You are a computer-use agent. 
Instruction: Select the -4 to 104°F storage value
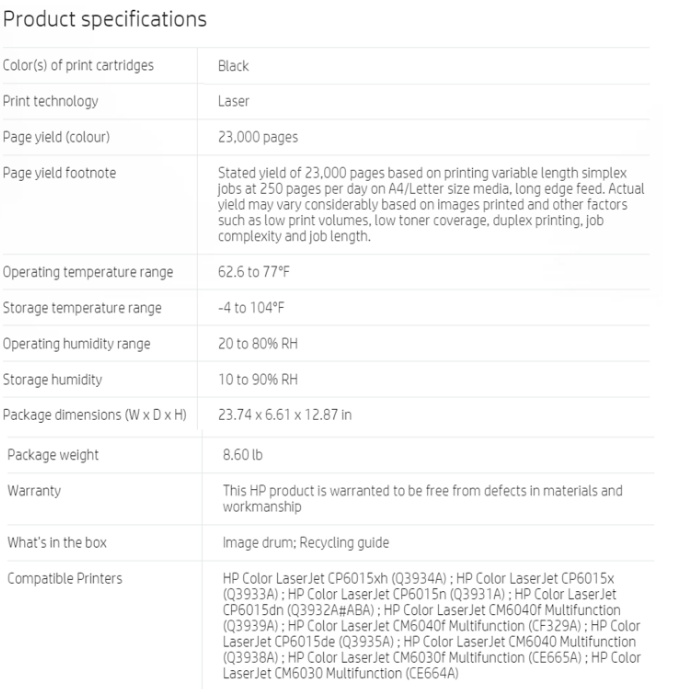[251, 308]
